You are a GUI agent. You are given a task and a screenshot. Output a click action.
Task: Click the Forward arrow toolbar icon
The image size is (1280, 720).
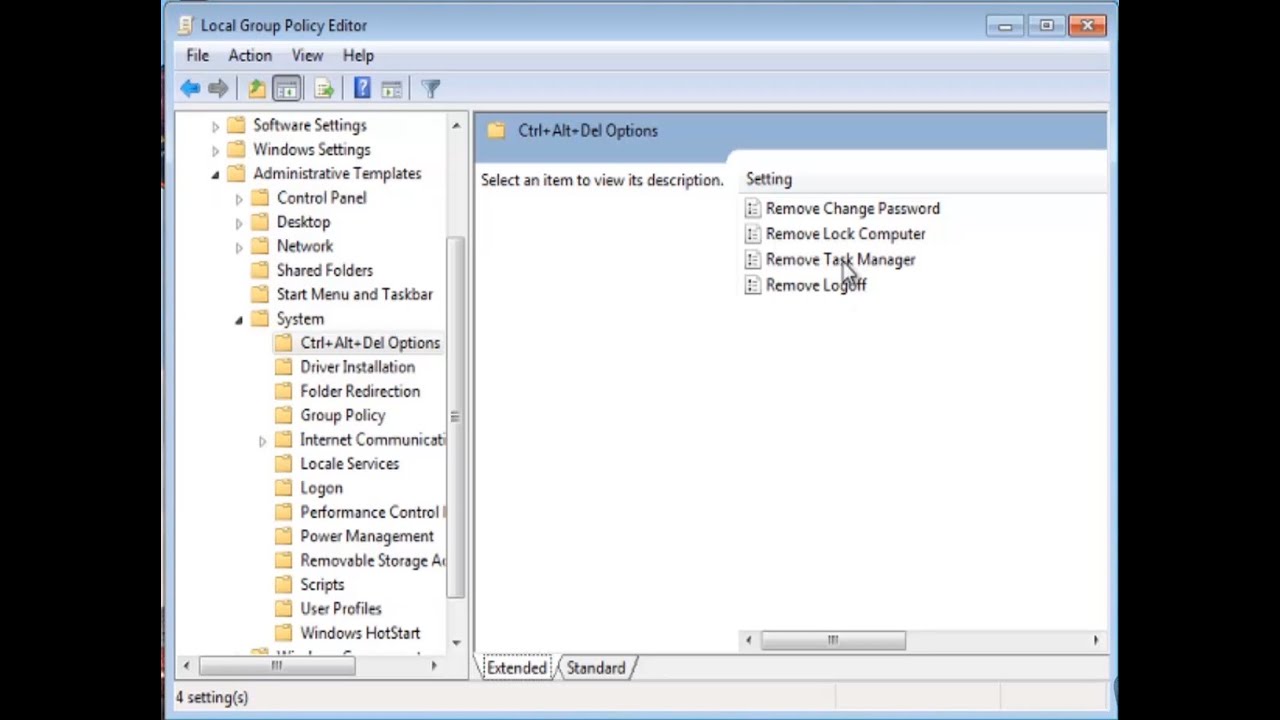(x=218, y=89)
